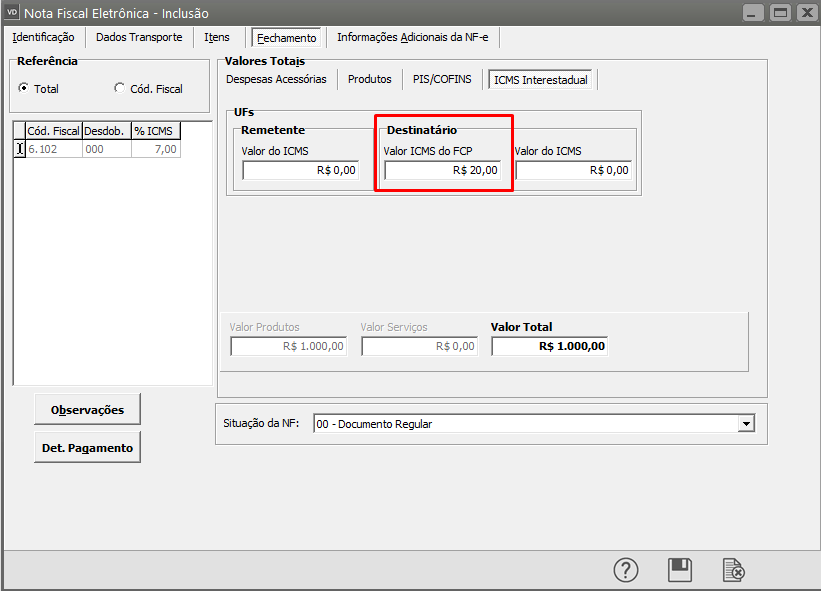
Task: Expand the Situação da NF dropdown
Action: (x=745, y=424)
